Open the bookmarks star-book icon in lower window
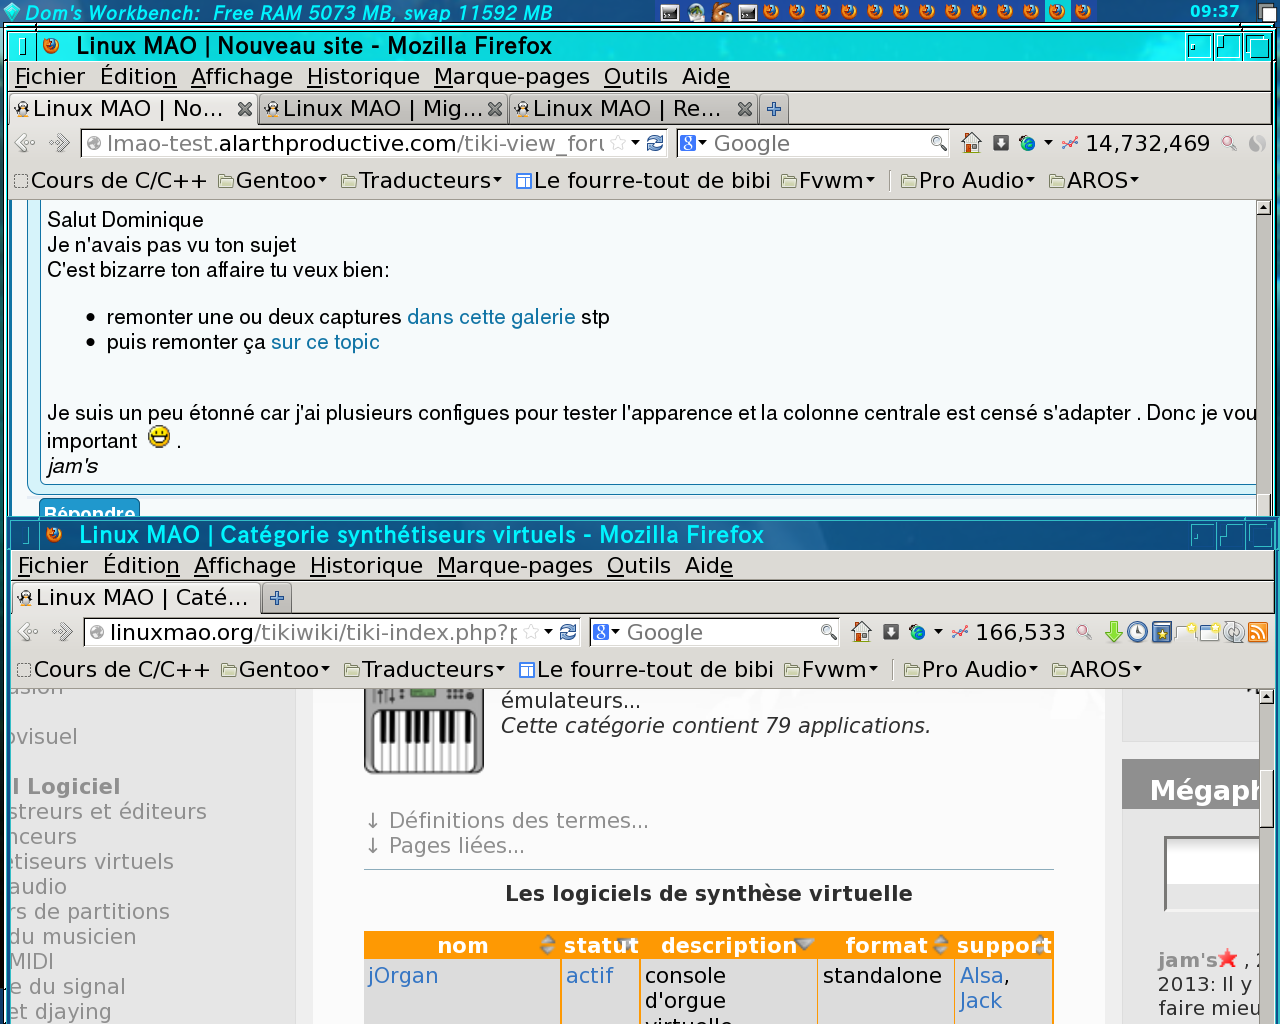 tap(1161, 633)
